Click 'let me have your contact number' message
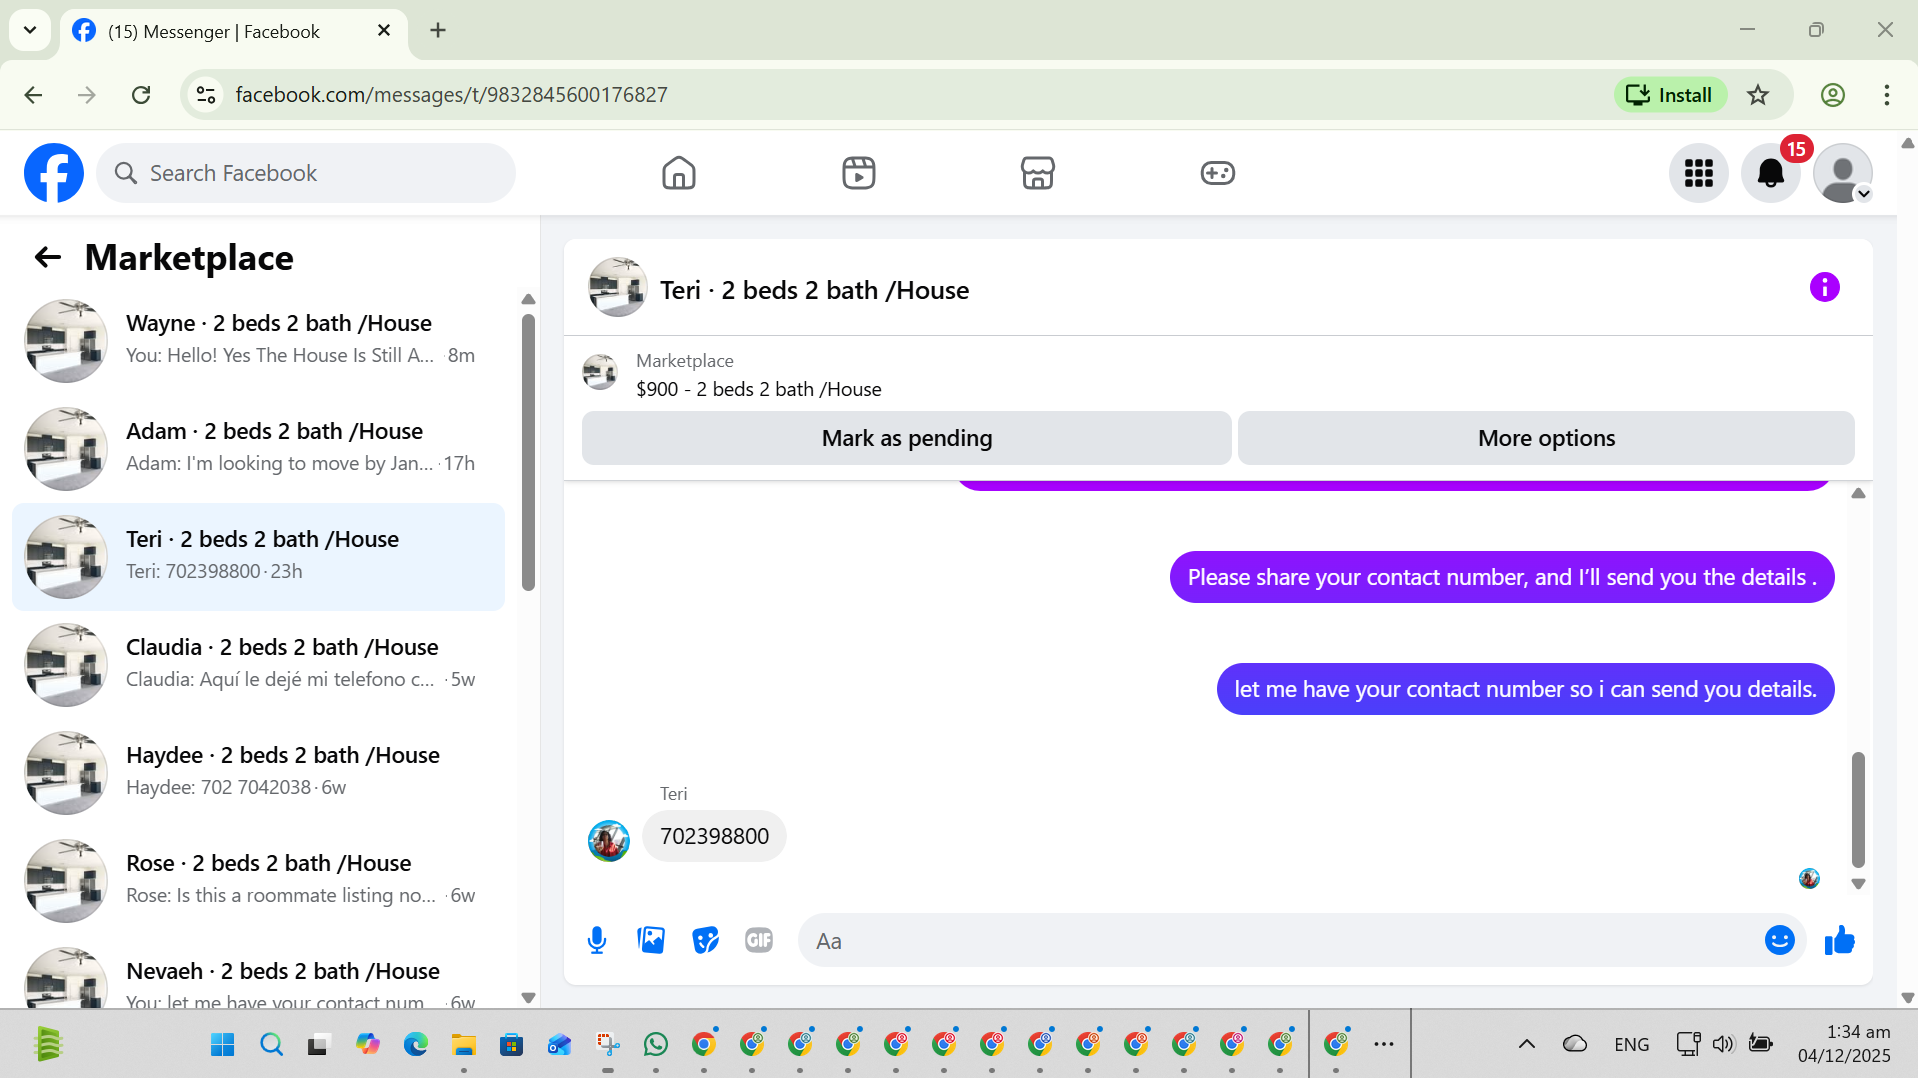The height and width of the screenshot is (1078, 1918). 1525,689
